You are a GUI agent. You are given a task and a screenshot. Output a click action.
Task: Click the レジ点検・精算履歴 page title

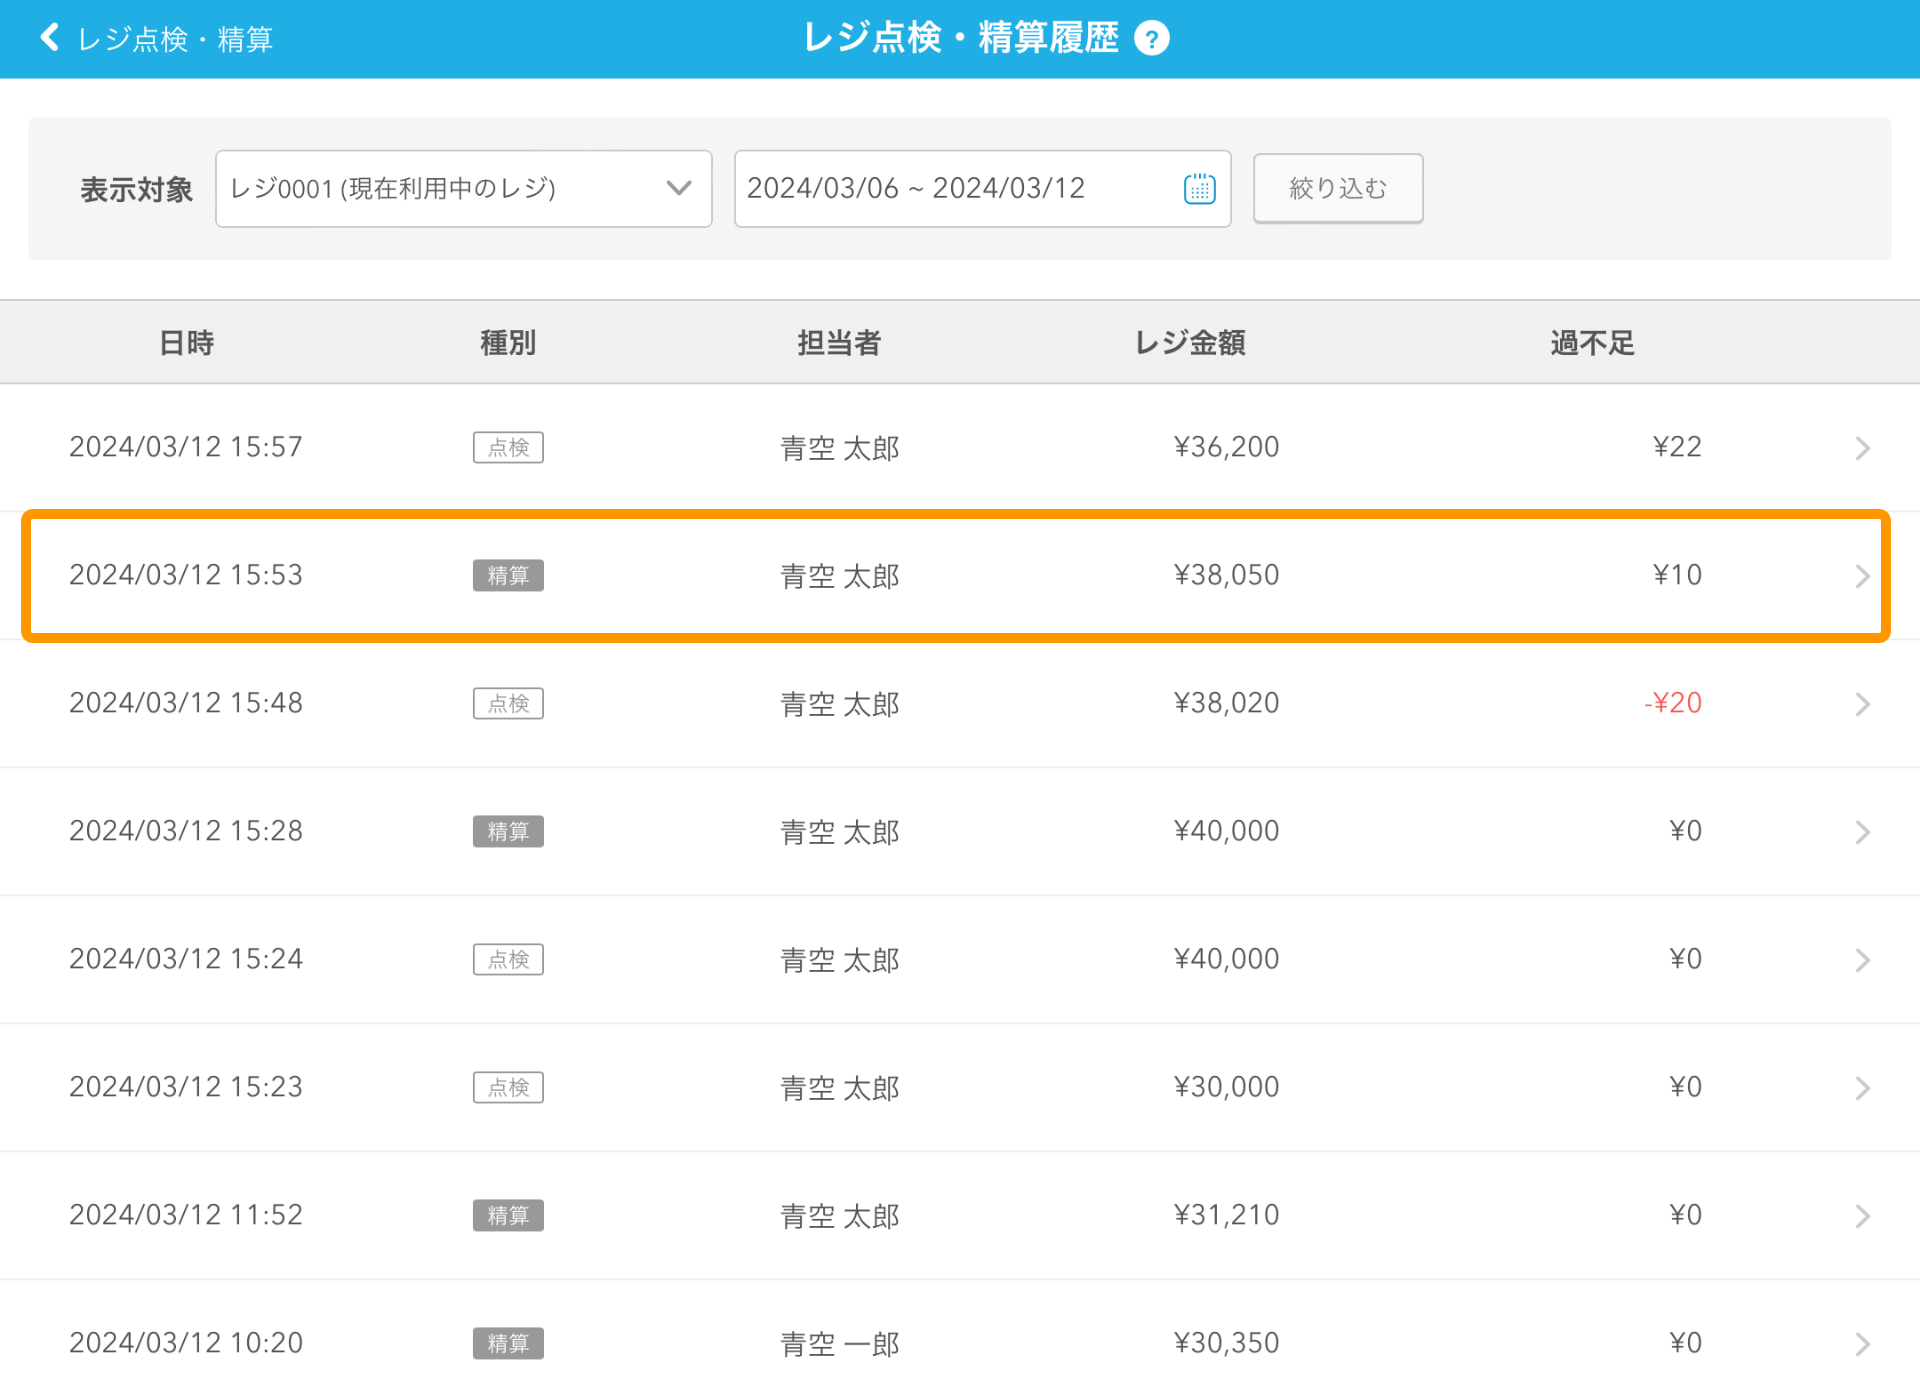click(961, 38)
